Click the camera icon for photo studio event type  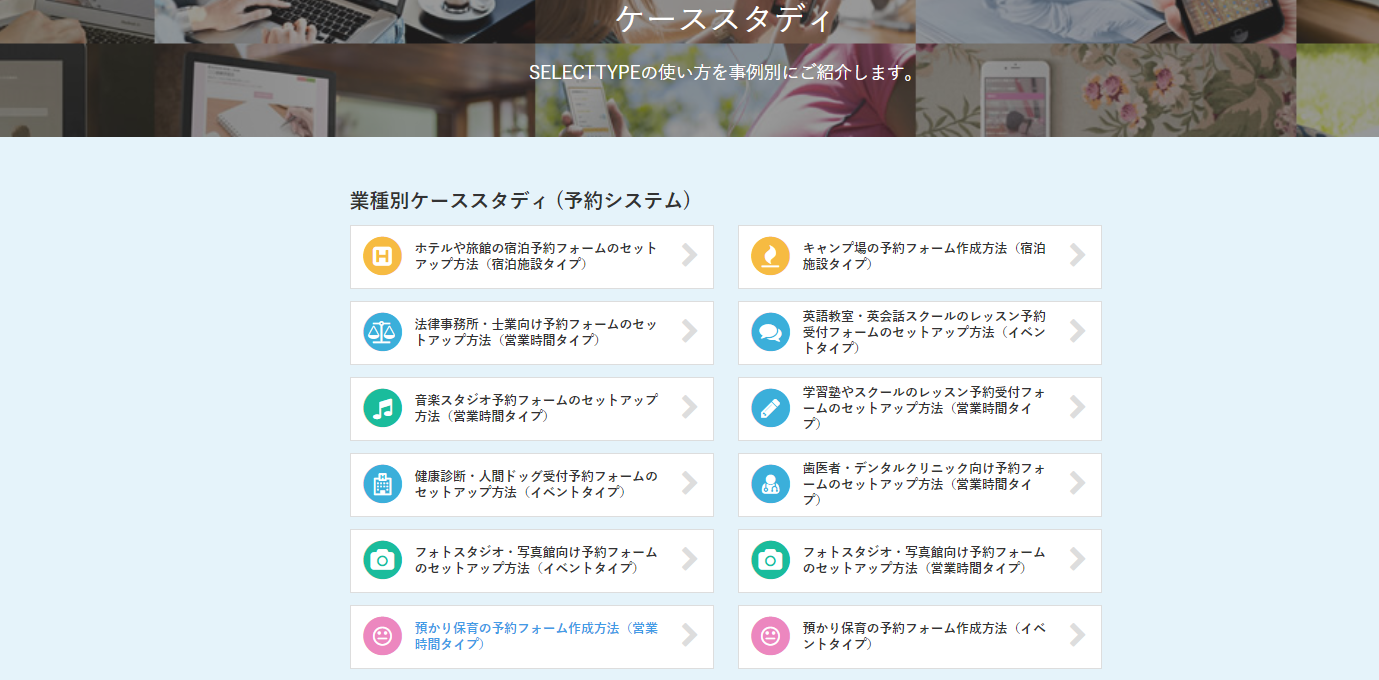click(381, 560)
